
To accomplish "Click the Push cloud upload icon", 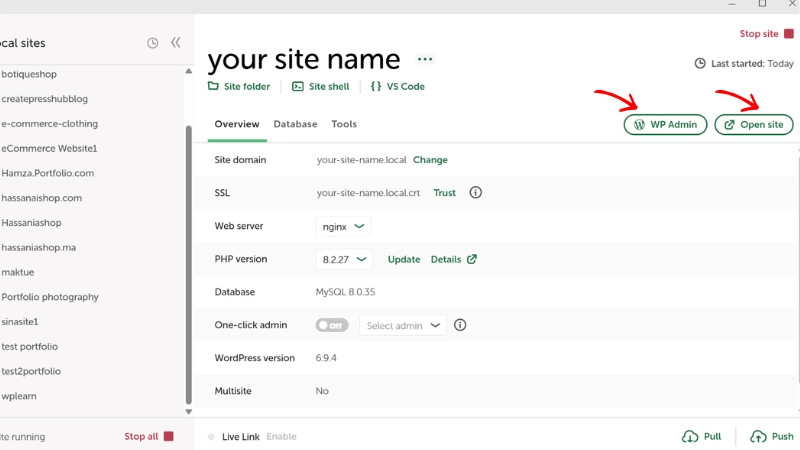I will point(758,437).
